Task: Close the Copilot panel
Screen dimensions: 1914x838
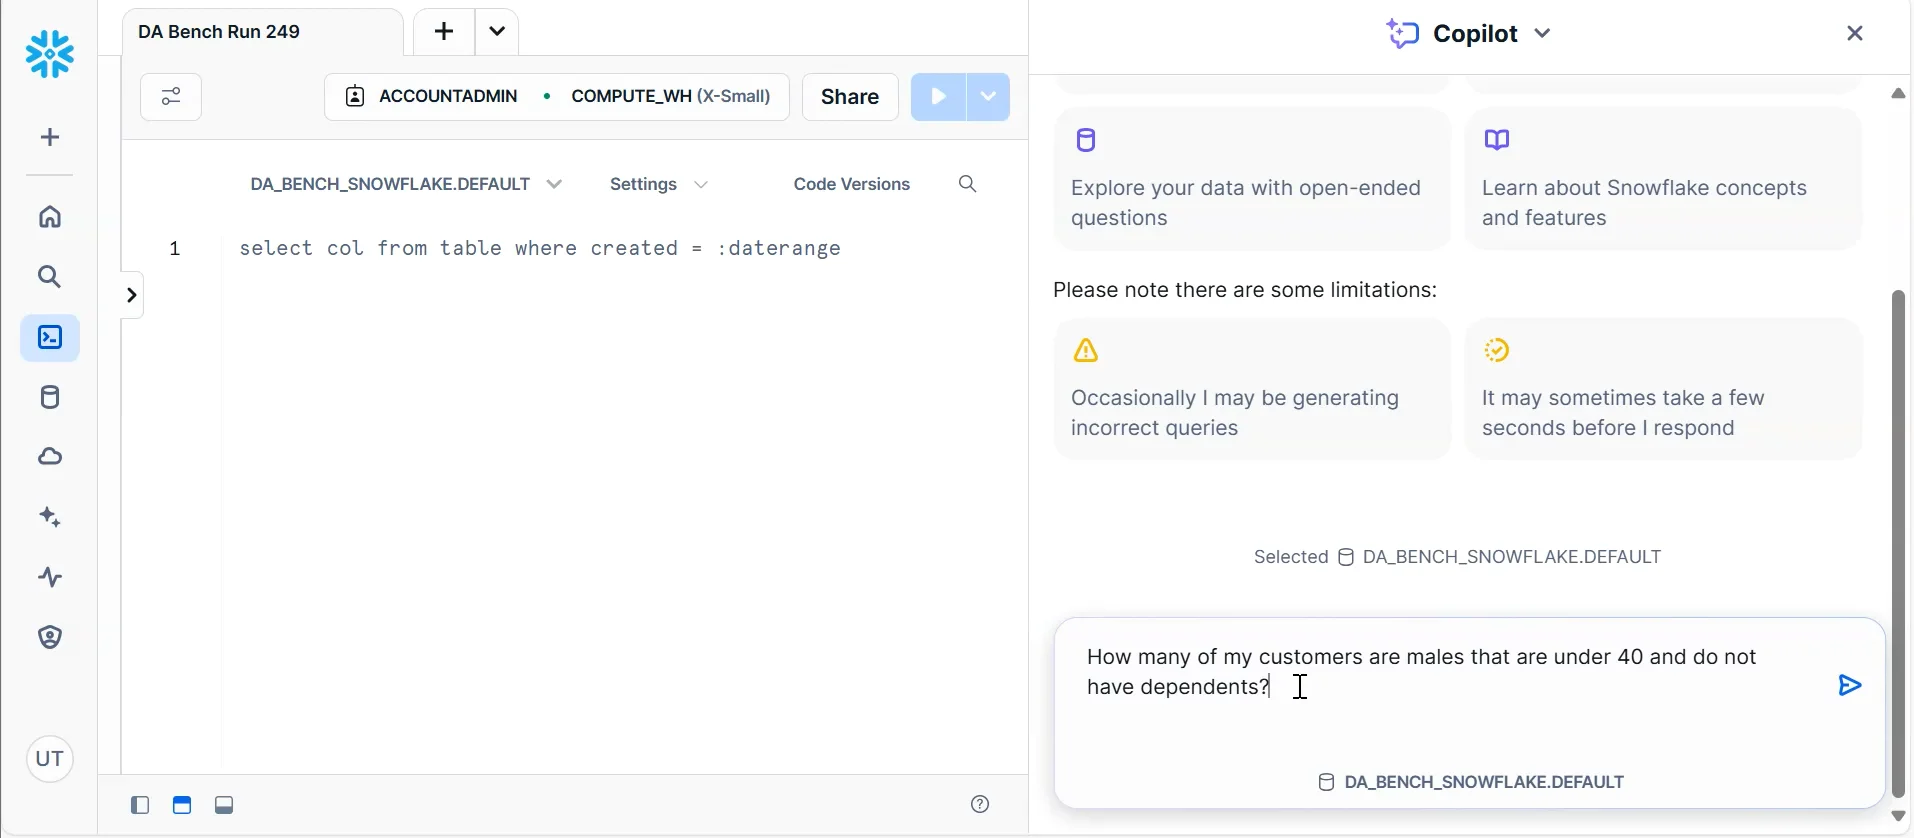Action: 1855,33
